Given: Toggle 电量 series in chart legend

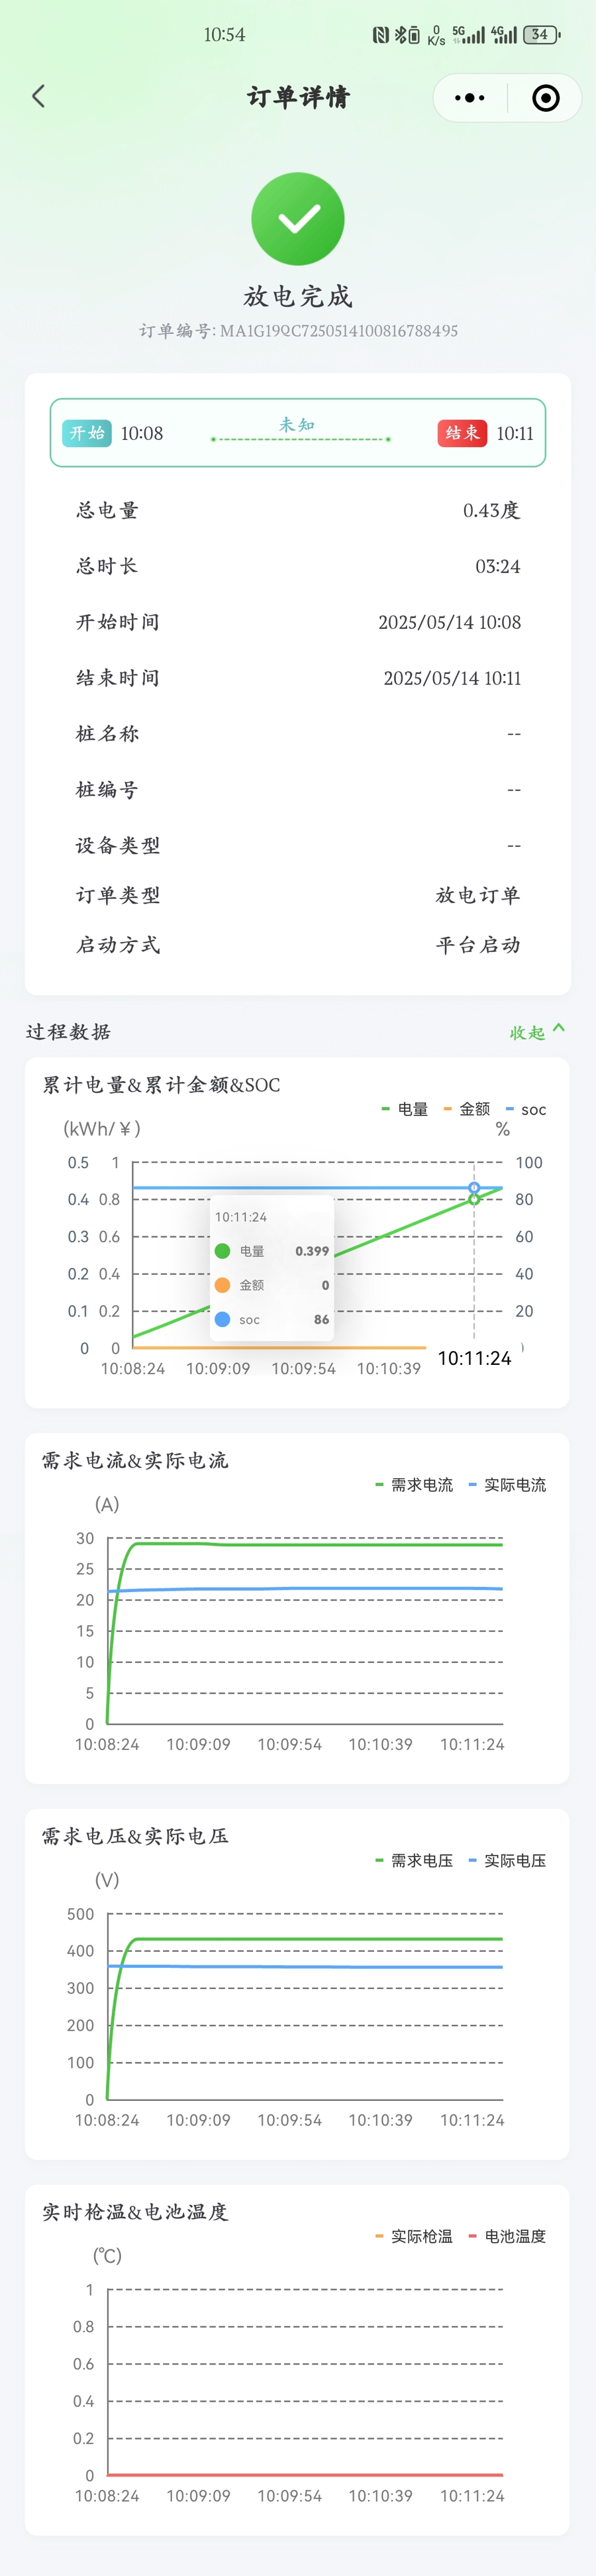Looking at the screenshot, I should coord(406,1109).
